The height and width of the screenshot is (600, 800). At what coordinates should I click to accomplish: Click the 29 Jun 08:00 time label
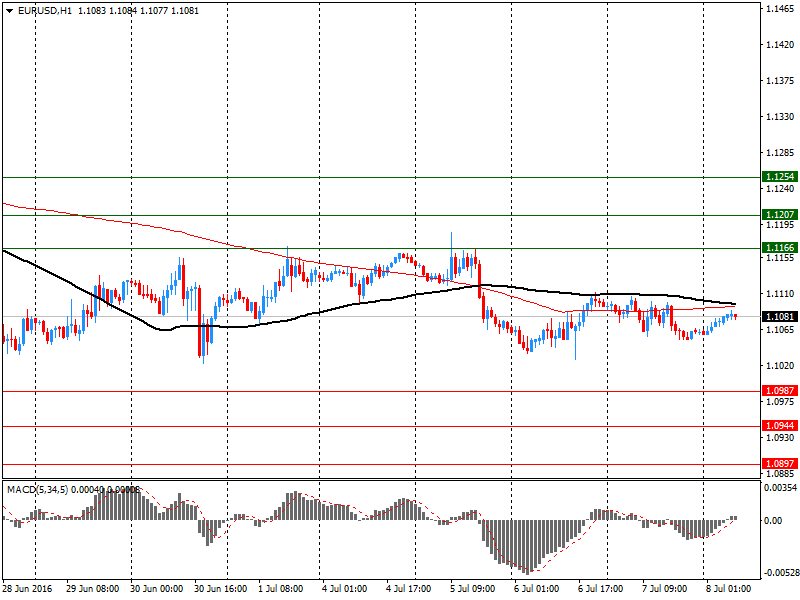92,589
